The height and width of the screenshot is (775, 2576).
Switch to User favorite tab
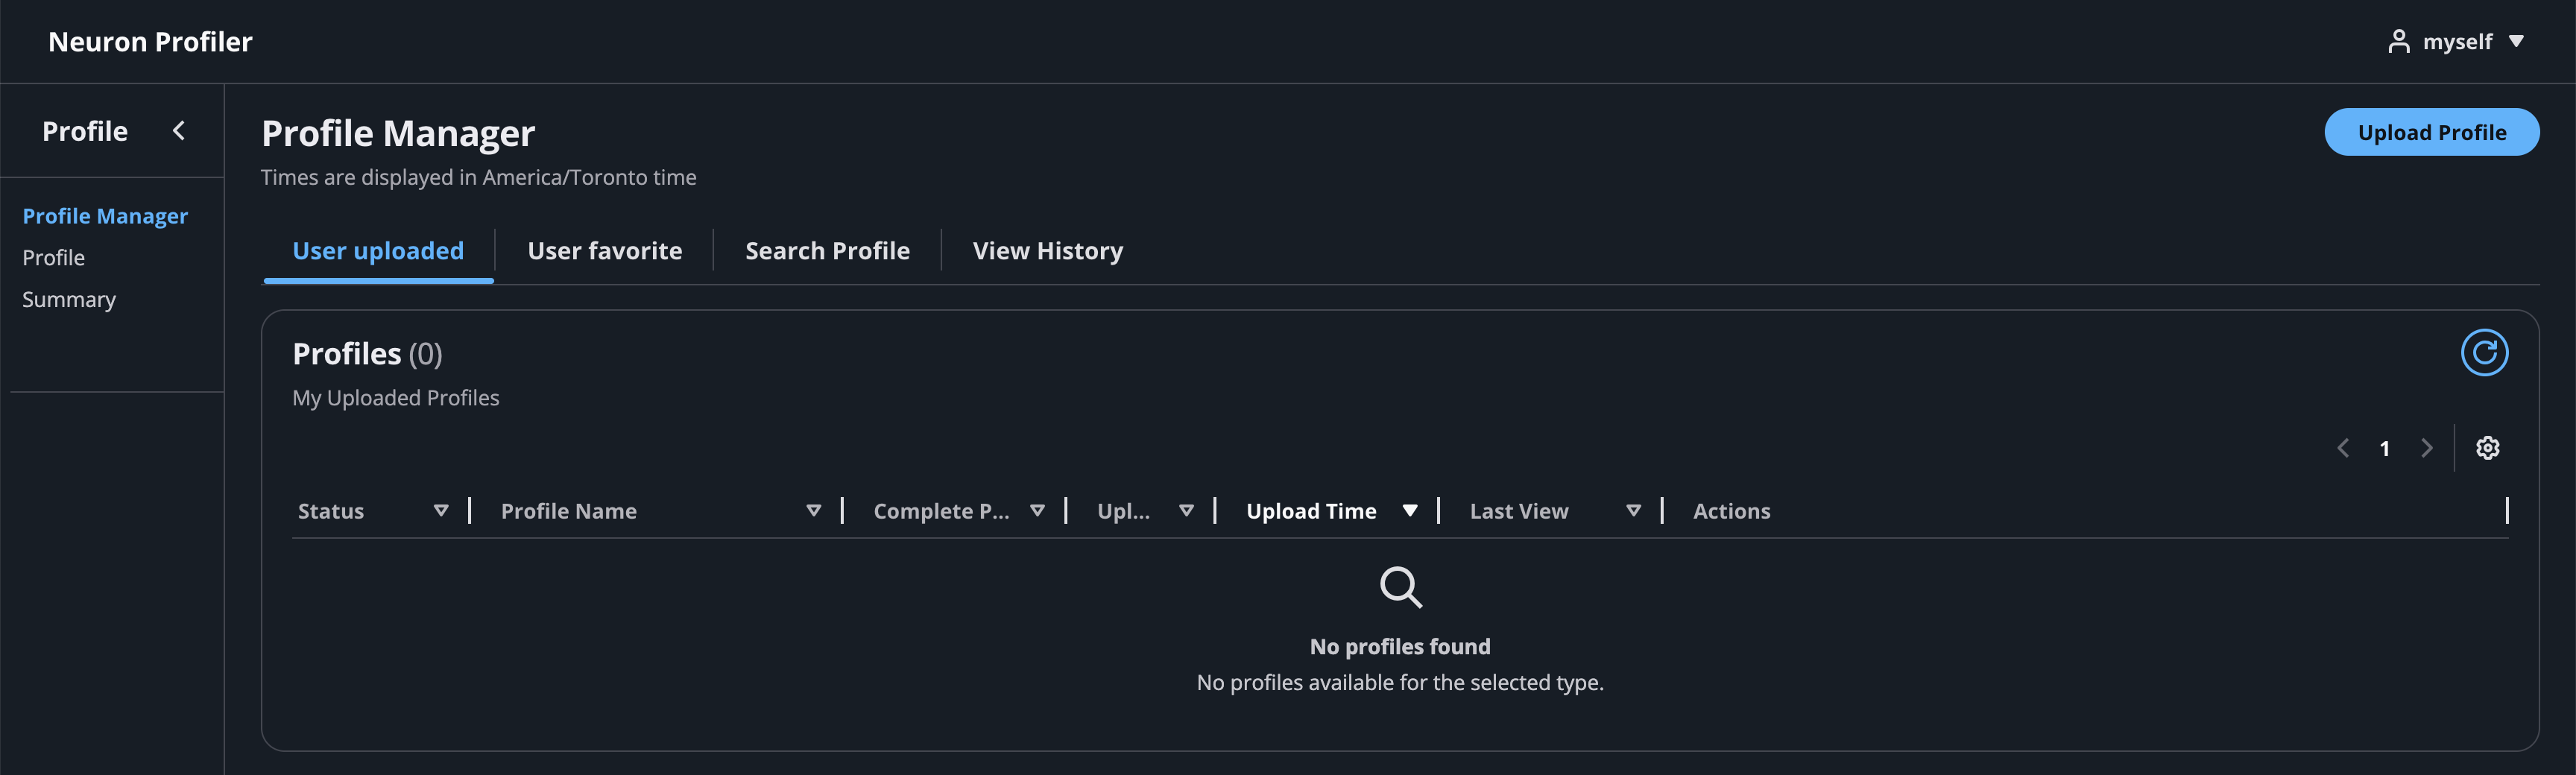(x=604, y=251)
